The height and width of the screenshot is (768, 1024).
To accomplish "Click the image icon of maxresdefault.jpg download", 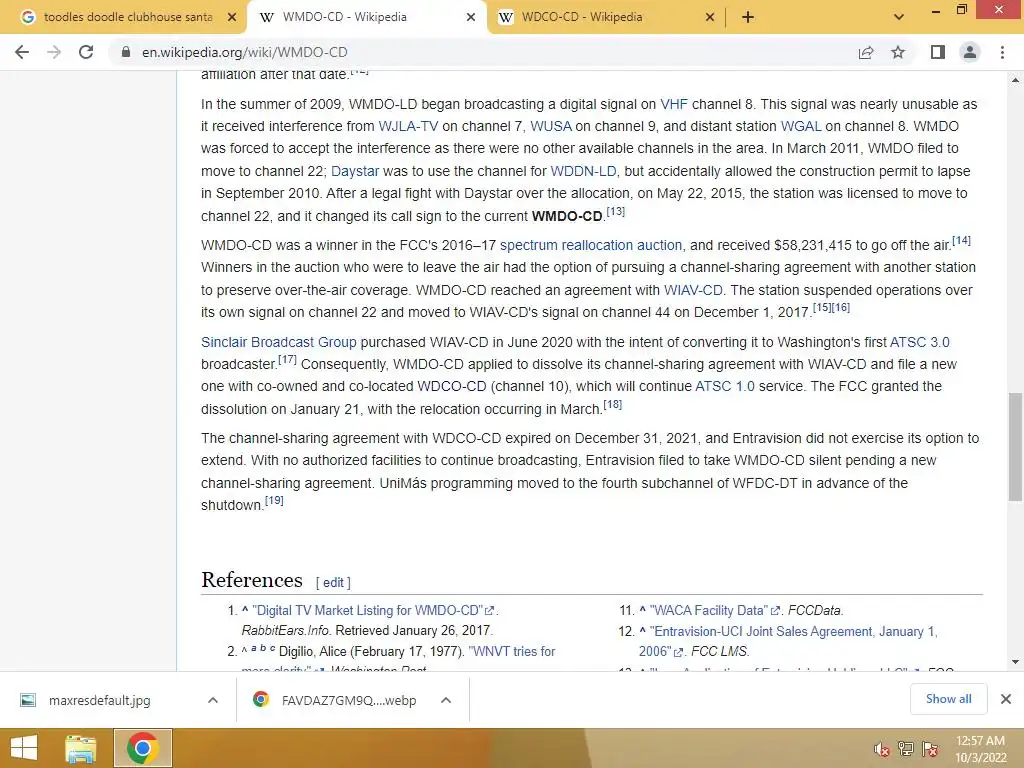I will click(x=28, y=700).
